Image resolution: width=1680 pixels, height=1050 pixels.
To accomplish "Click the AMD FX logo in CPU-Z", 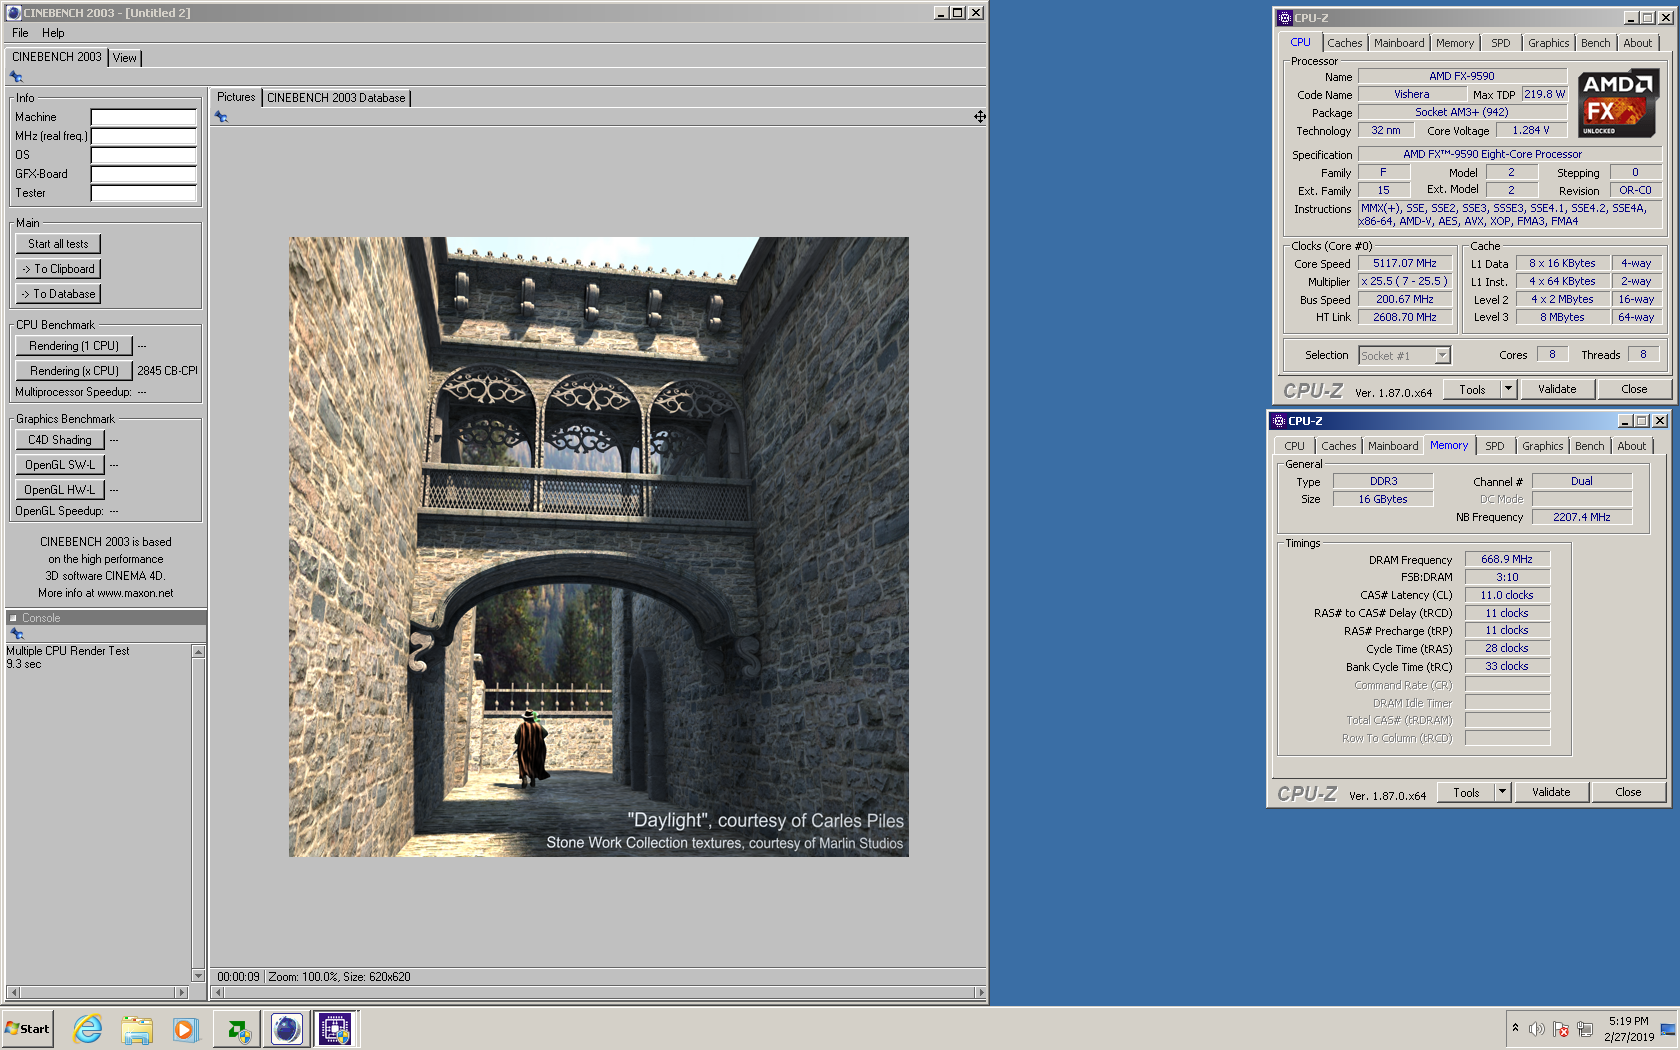I will pyautogui.click(x=1618, y=104).
